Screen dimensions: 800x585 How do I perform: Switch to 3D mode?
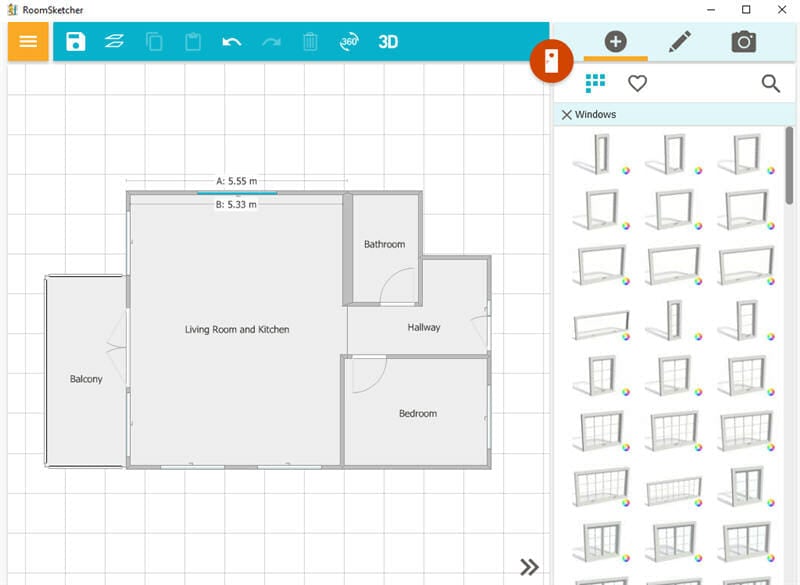388,42
